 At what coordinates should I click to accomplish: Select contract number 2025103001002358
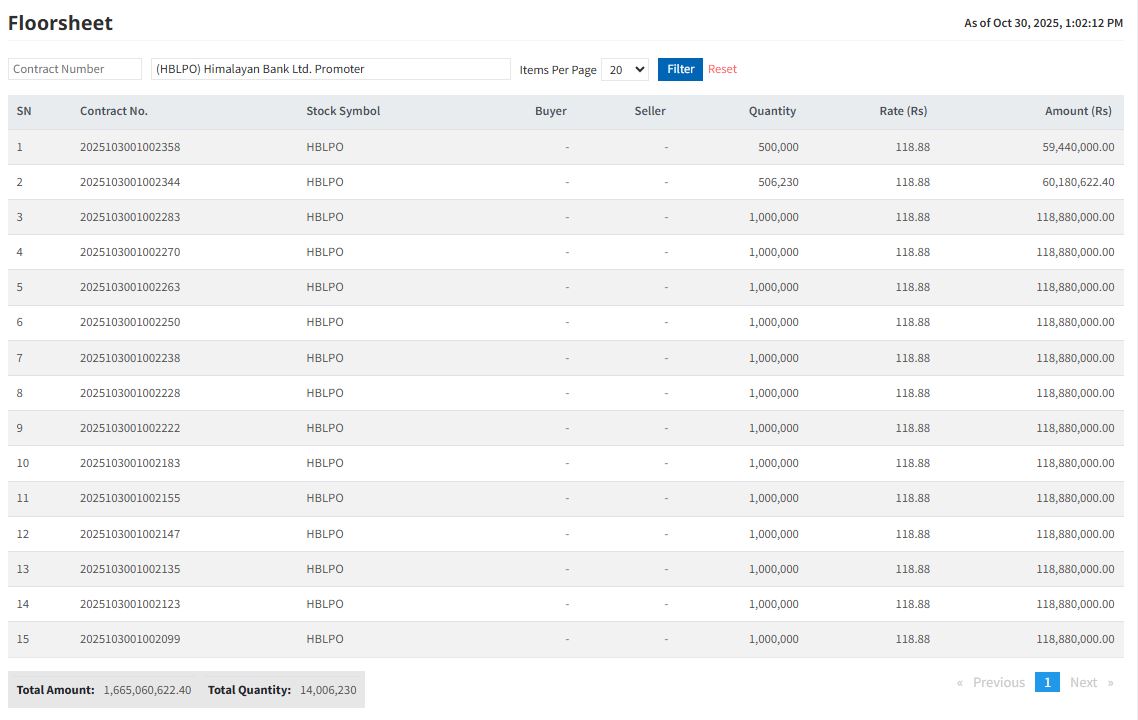(130, 147)
